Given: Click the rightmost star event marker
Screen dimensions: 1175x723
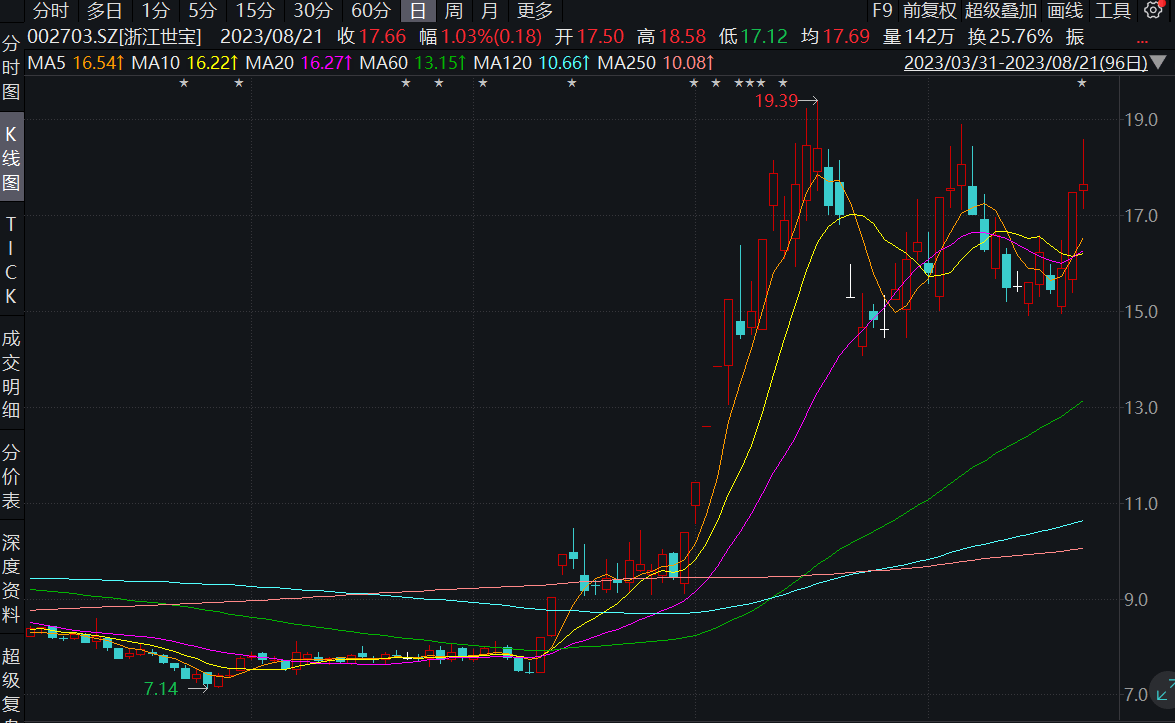Looking at the screenshot, I should point(1081,83).
